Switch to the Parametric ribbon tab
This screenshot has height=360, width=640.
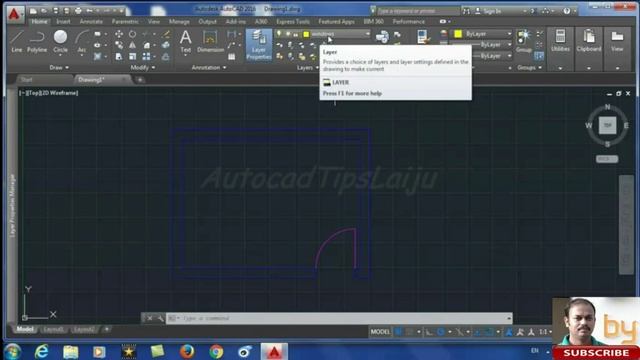(x=125, y=21)
